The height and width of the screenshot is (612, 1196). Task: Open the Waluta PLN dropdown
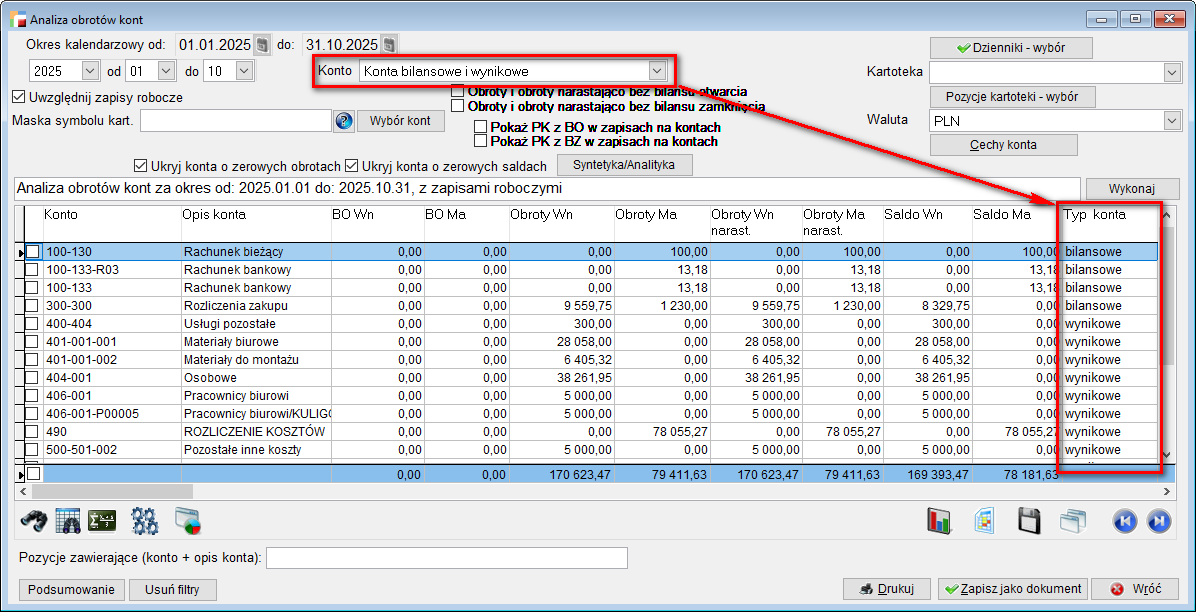click(x=1172, y=121)
